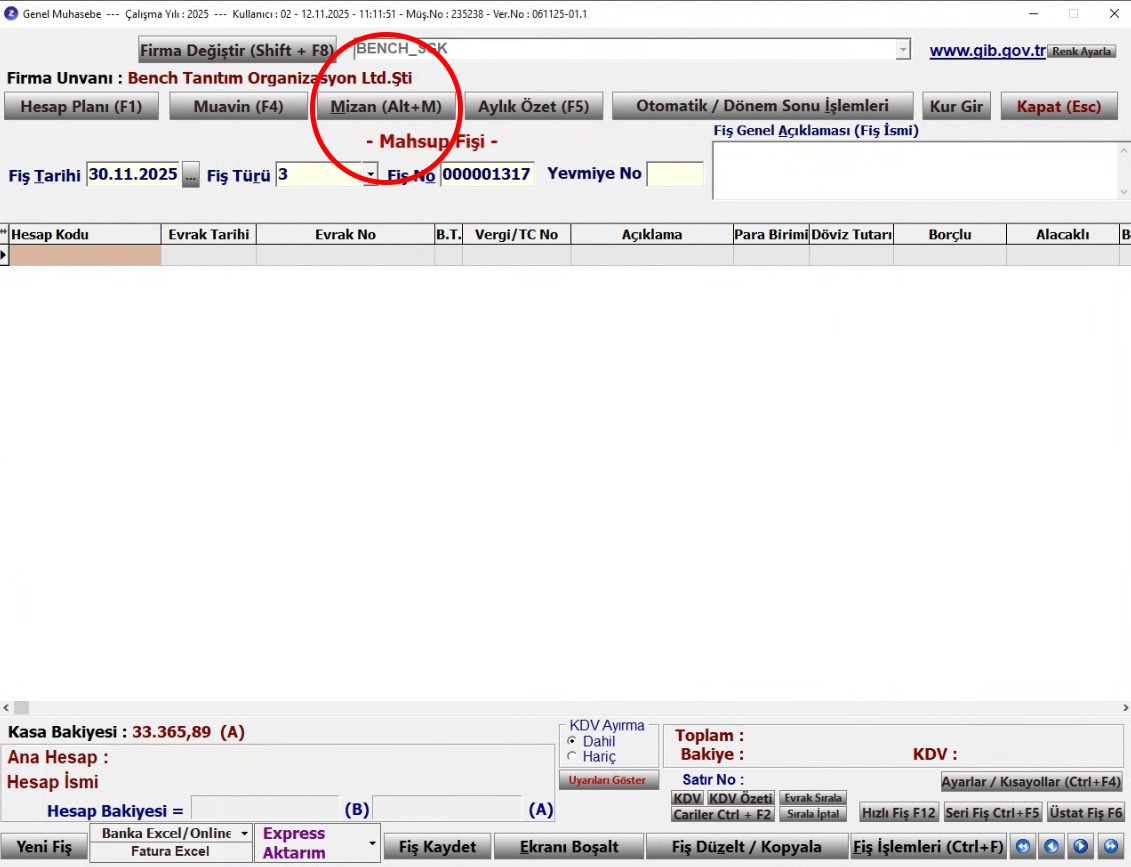Screen dimensions: 1131x867
Task: Jump to the last voucher record
Action: [1110, 847]
